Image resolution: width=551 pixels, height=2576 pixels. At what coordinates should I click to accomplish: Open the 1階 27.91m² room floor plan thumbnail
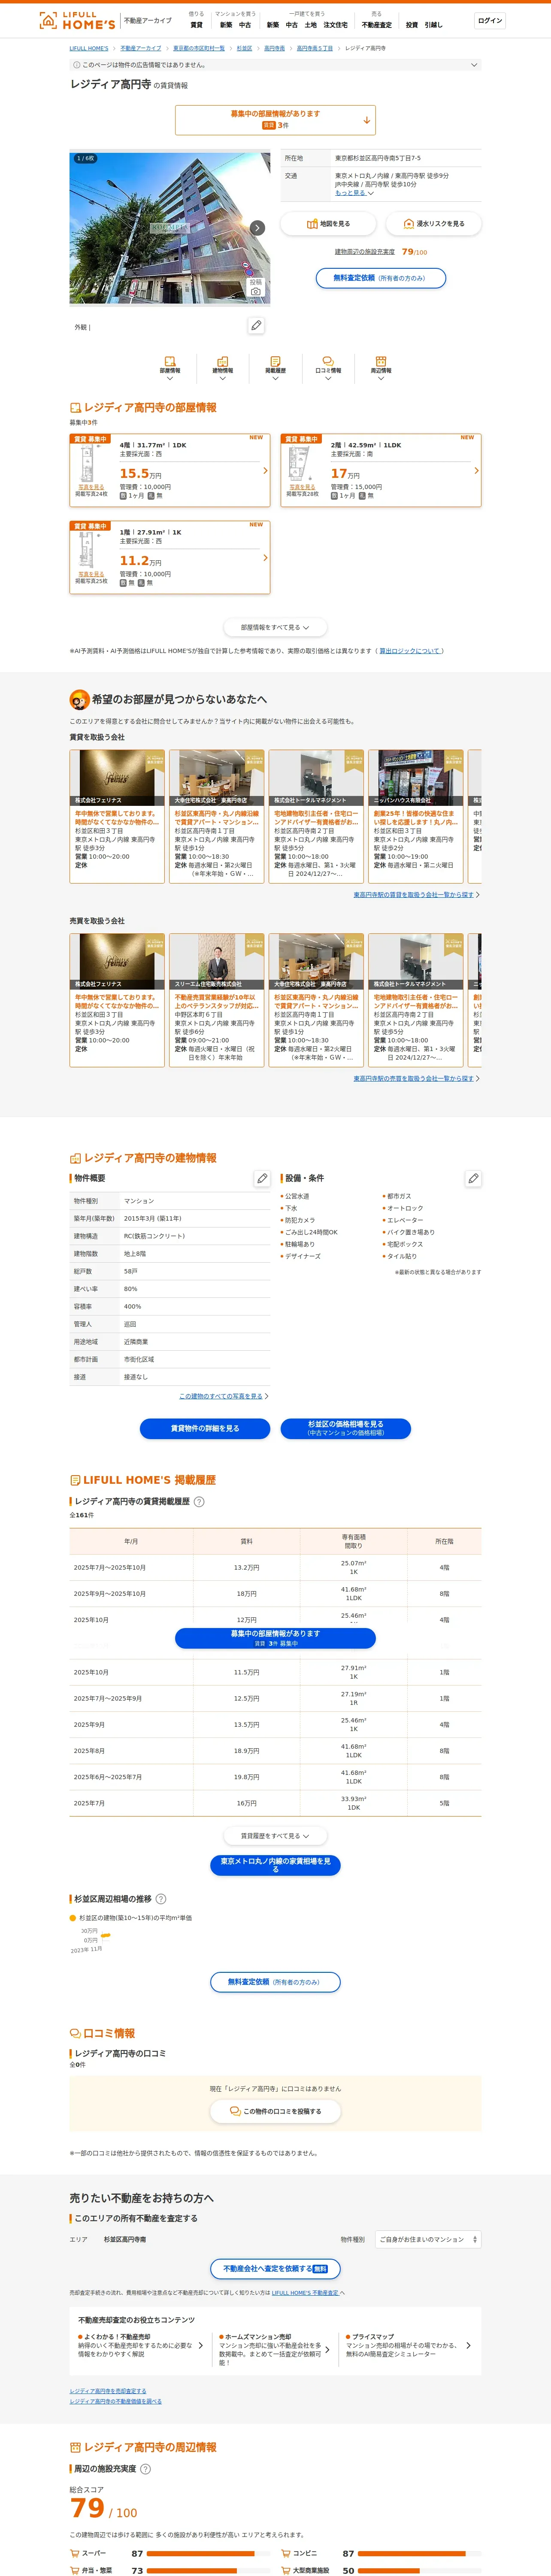pos(91,551)
